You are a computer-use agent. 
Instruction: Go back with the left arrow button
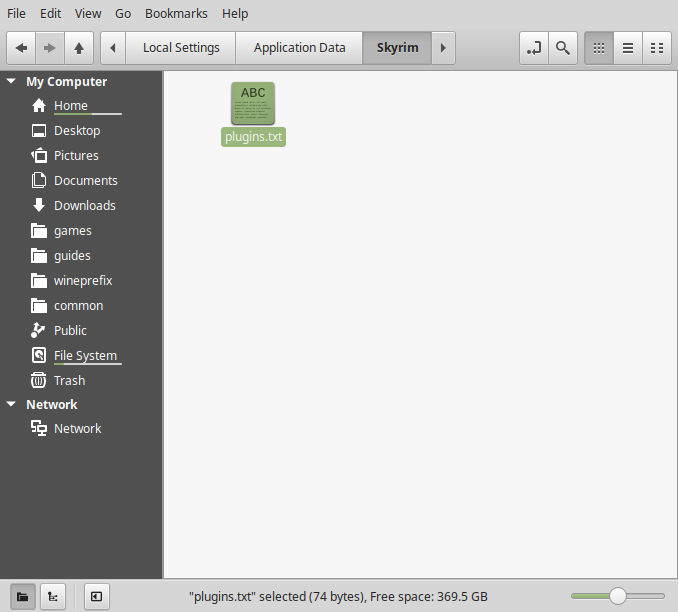click(21, 48)
